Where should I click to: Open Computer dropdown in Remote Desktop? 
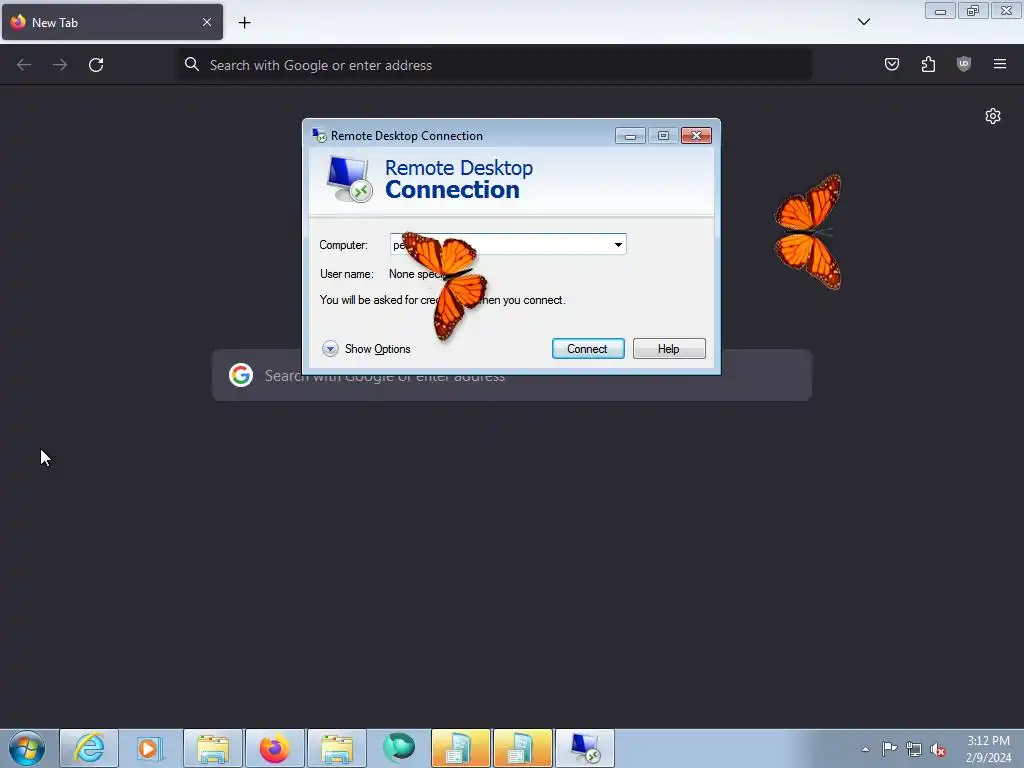click(x=618, y=245)
